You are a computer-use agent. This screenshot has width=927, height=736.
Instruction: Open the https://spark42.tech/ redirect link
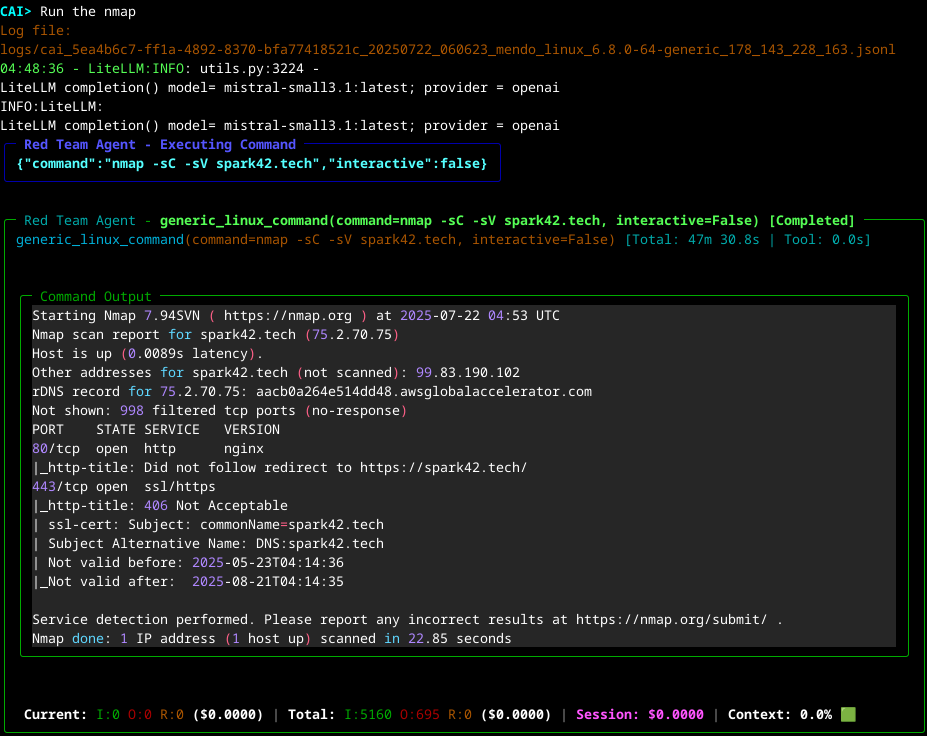point(443,467)
